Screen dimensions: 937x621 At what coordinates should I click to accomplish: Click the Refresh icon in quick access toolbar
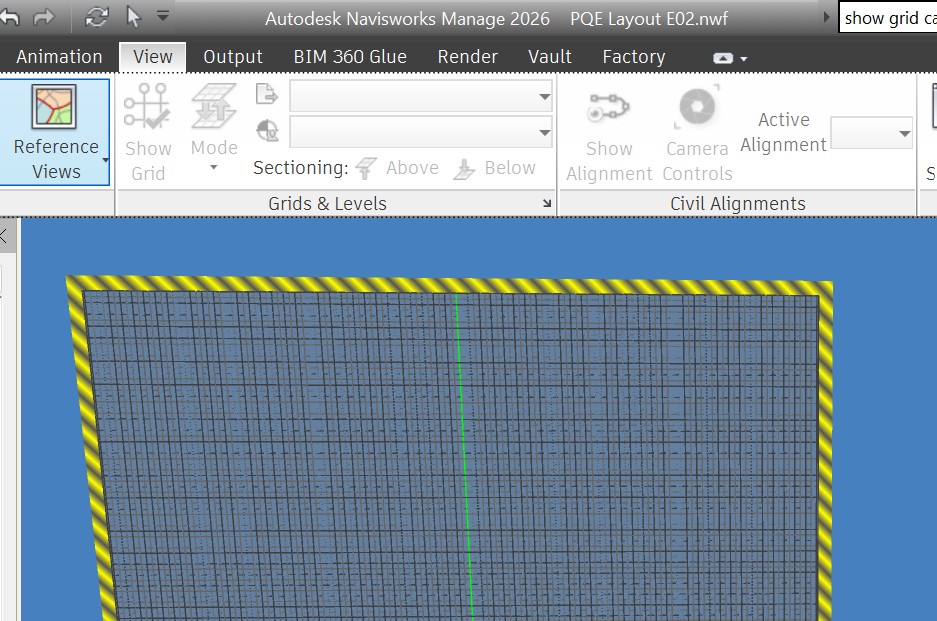(x=96, y=17)
